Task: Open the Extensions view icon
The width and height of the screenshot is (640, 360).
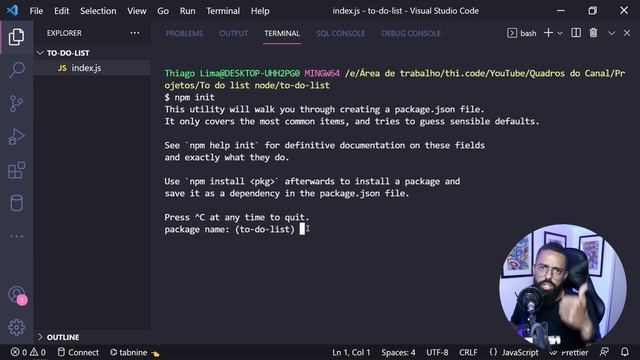Action: 16,170
